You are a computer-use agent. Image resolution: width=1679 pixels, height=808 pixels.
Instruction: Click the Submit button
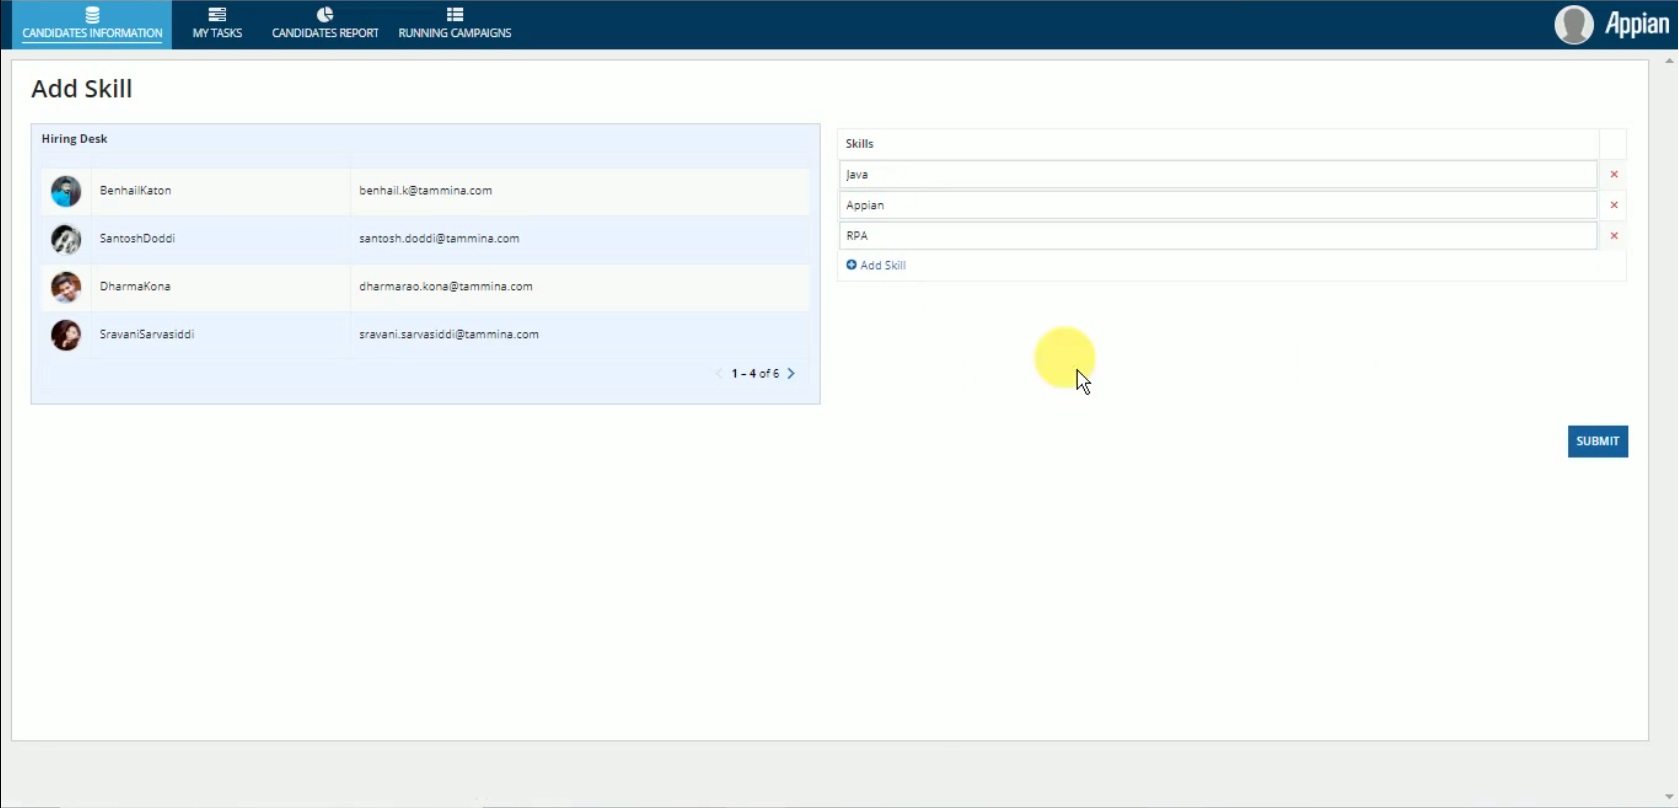click(x=1598, y=441)
